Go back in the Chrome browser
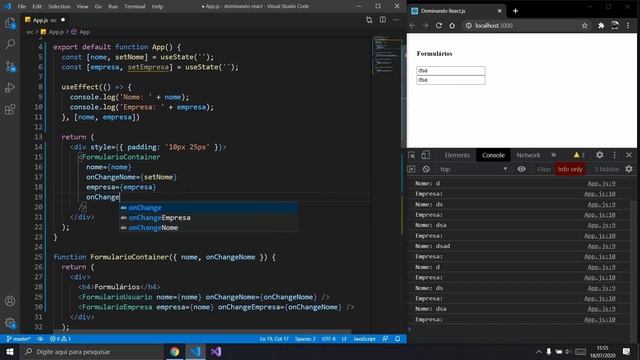The image size is (640, 360). tap(412, 25)
